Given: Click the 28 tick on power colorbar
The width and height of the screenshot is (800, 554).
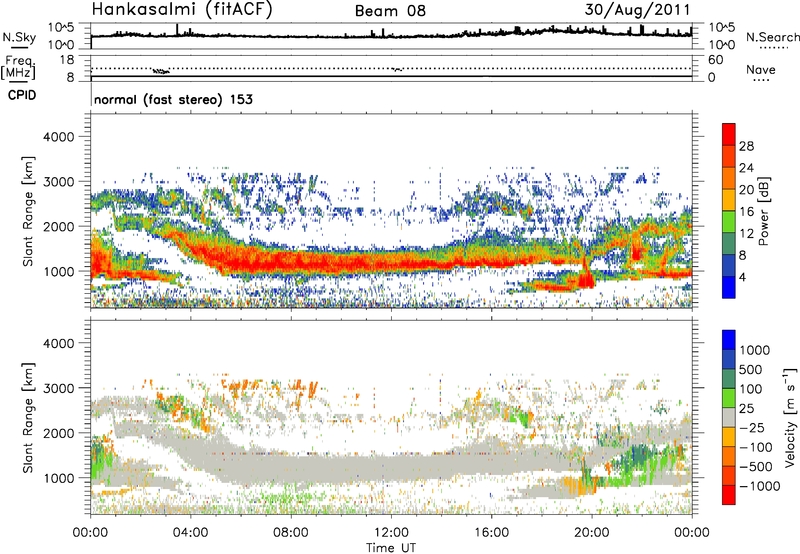Looking at the screenshot, I should tap(746, 146).
